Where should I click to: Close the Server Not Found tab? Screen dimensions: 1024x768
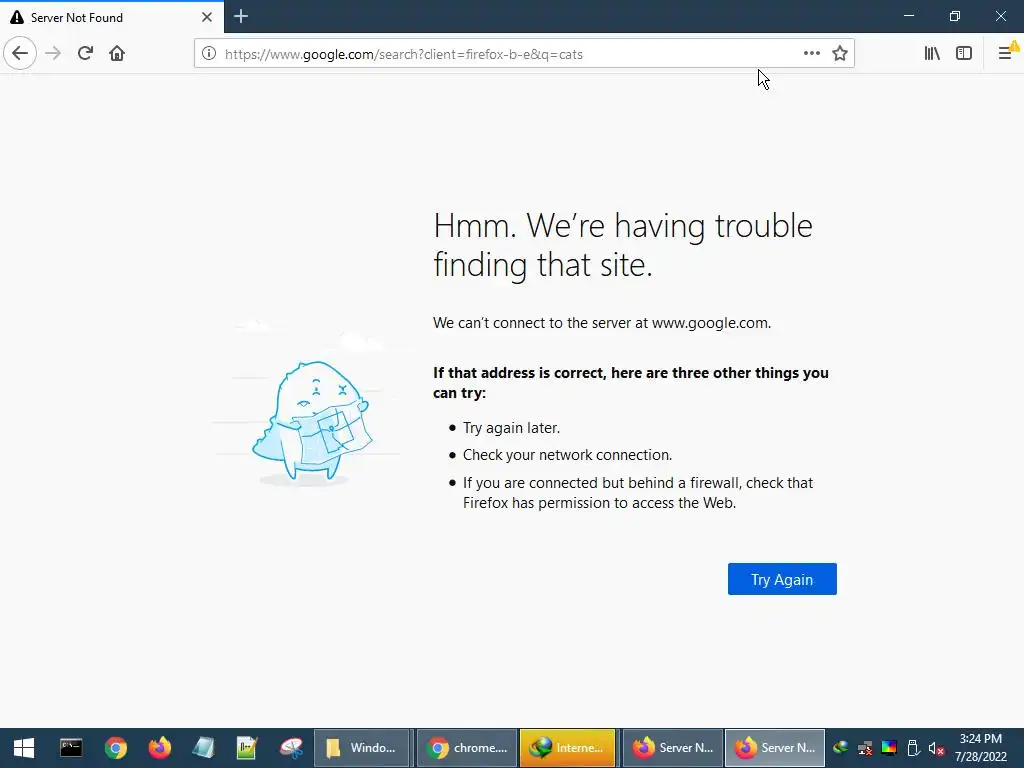coord(206,17)
